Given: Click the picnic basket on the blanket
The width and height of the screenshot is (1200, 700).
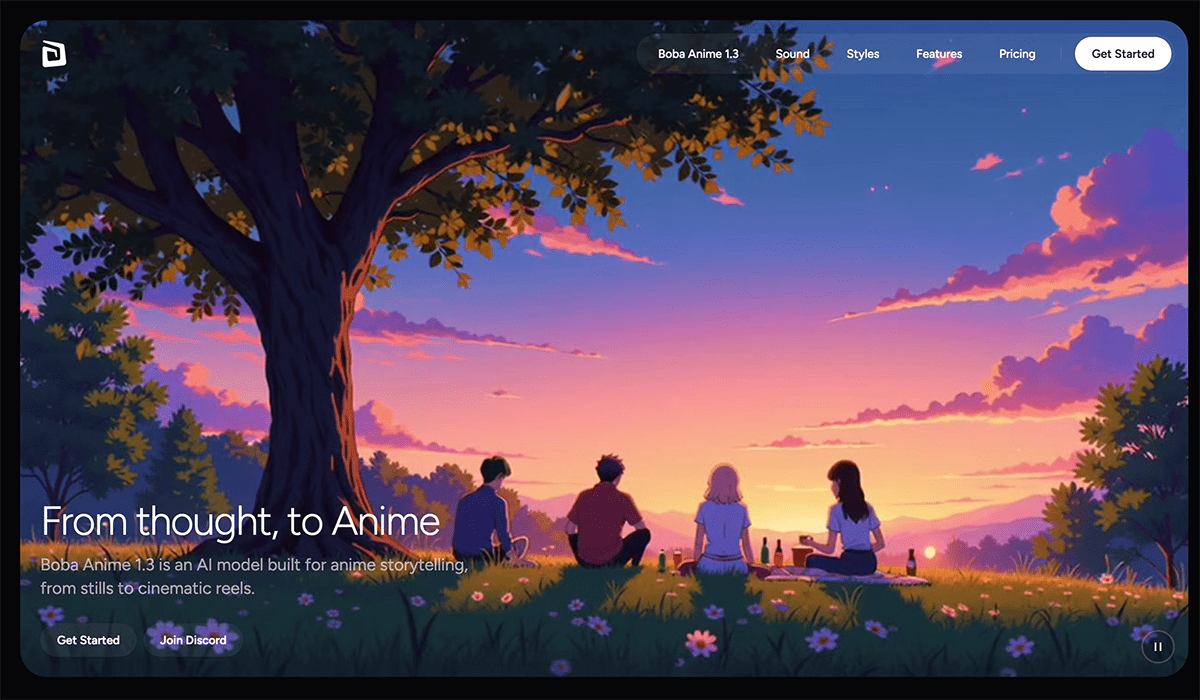Looking at the screenshot, I should point(802,555).
